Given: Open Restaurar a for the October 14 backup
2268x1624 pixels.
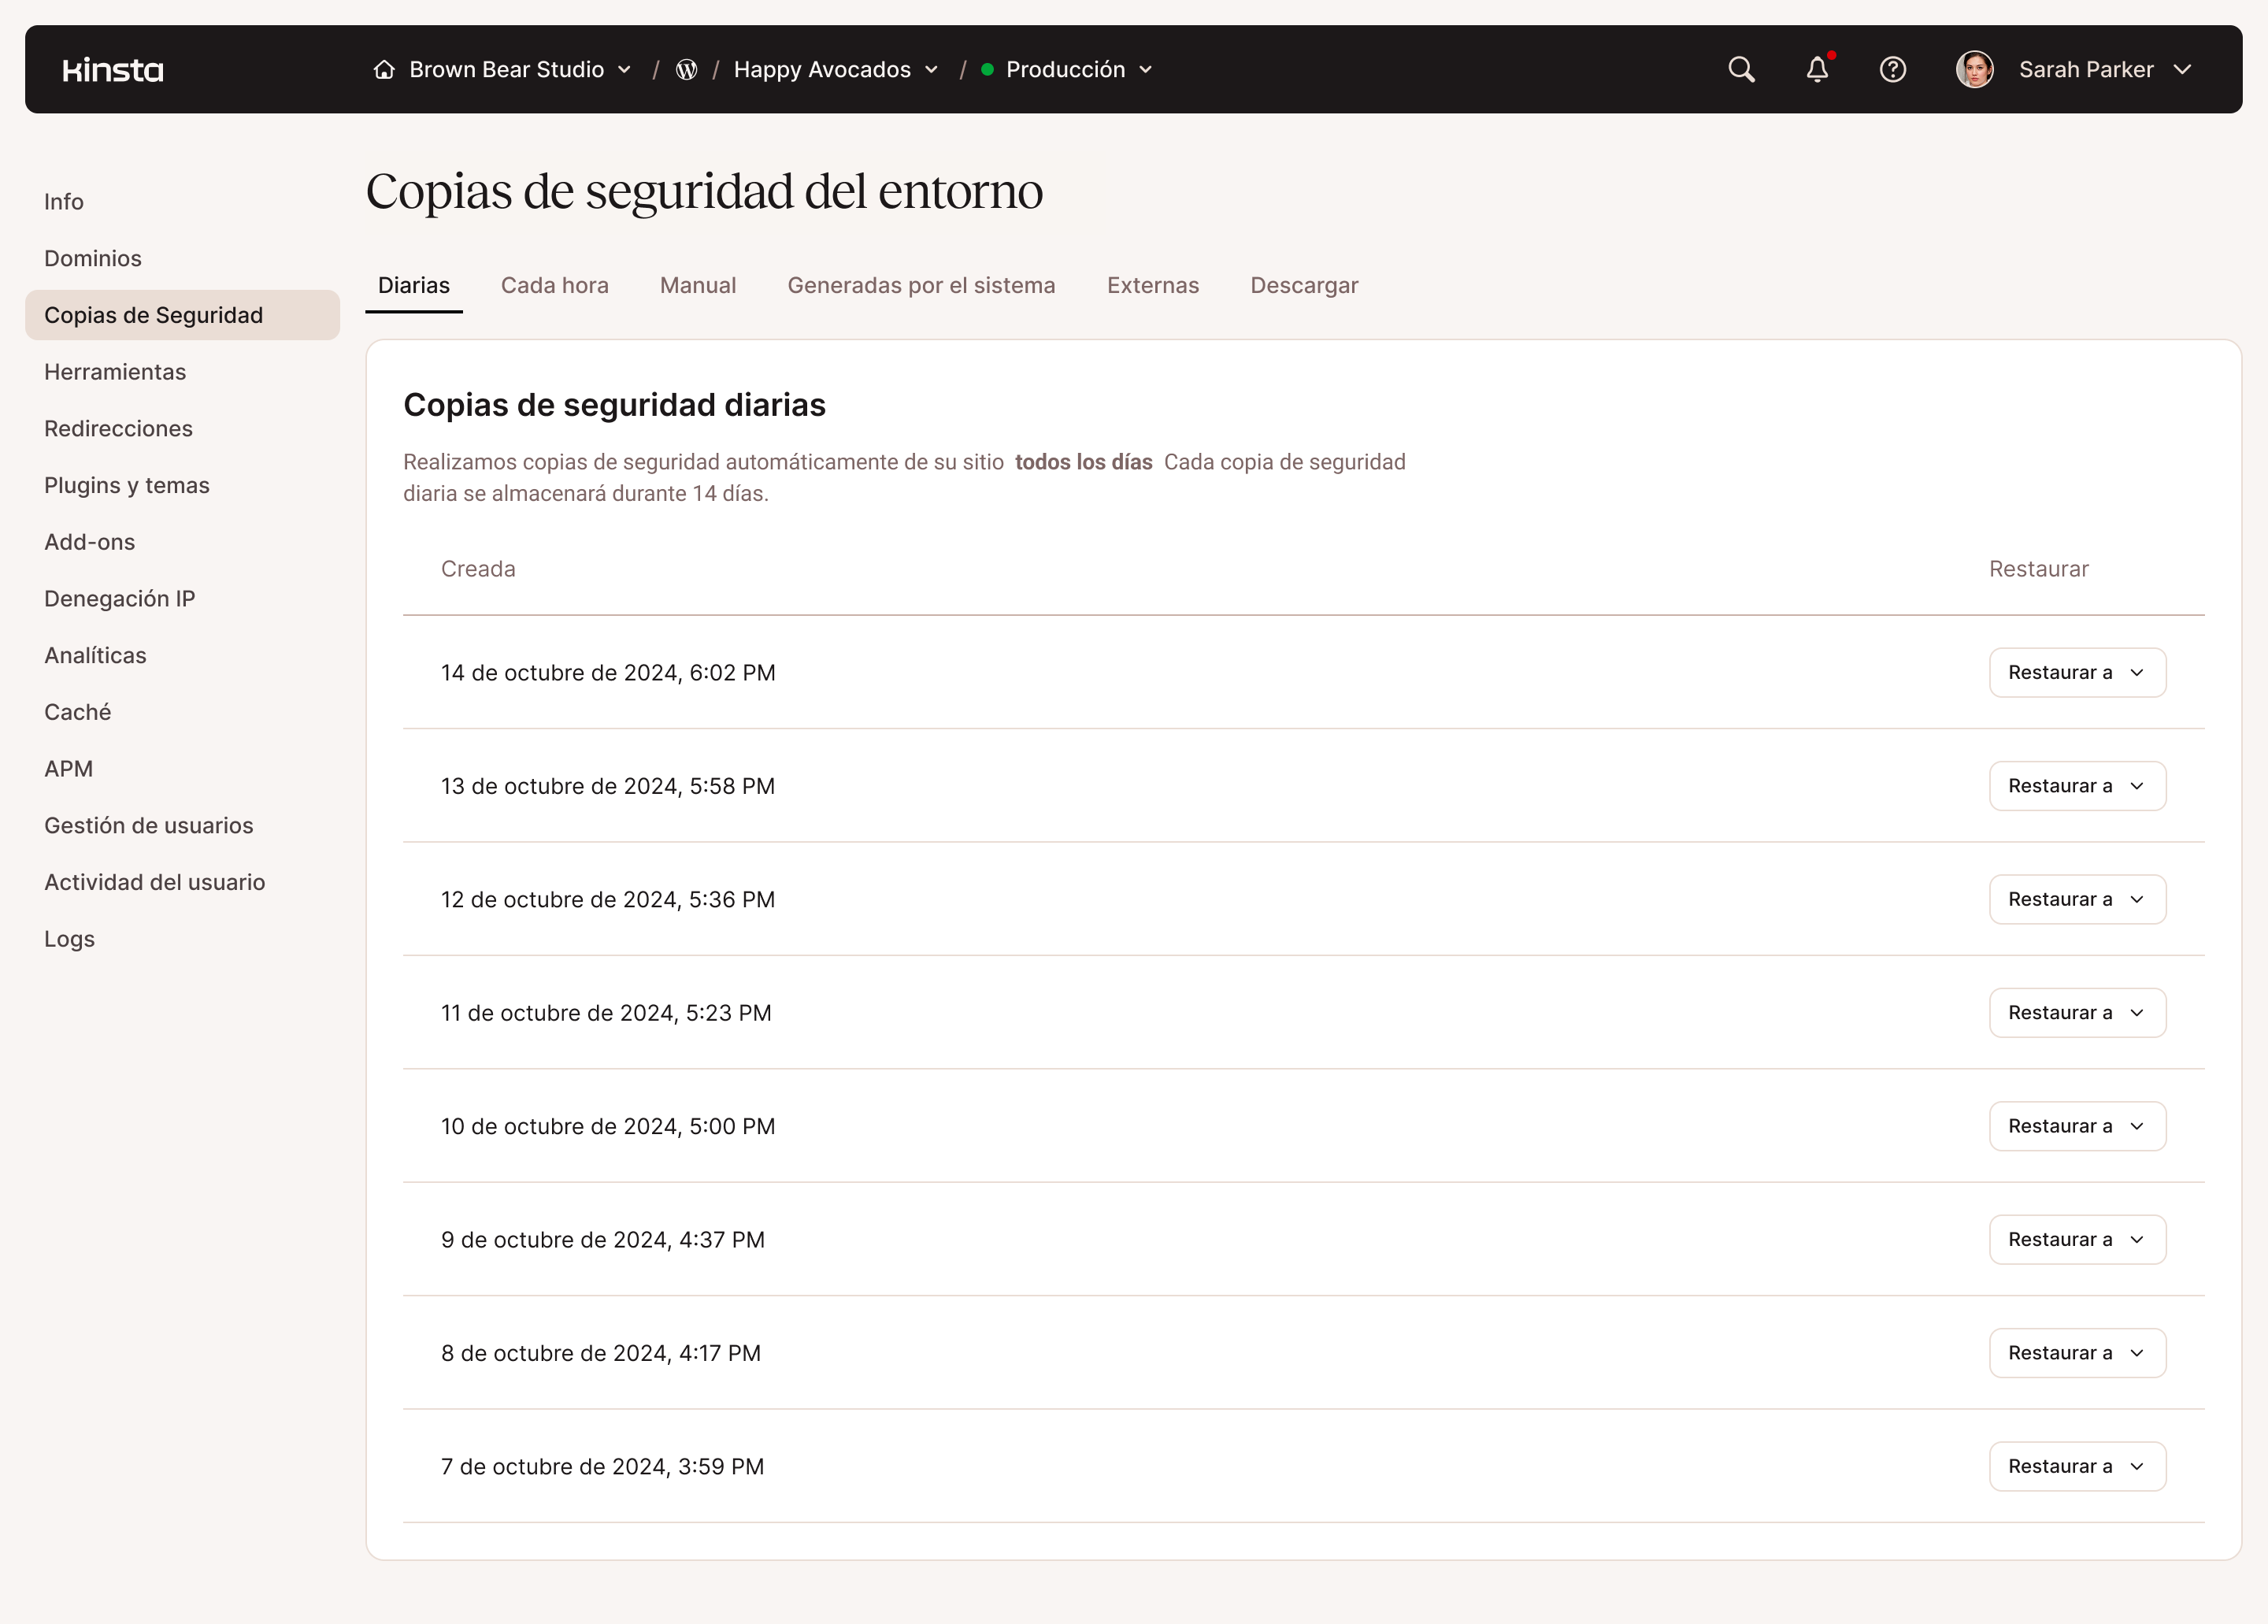Looking at the screenshot, I should coord(2077,672).
